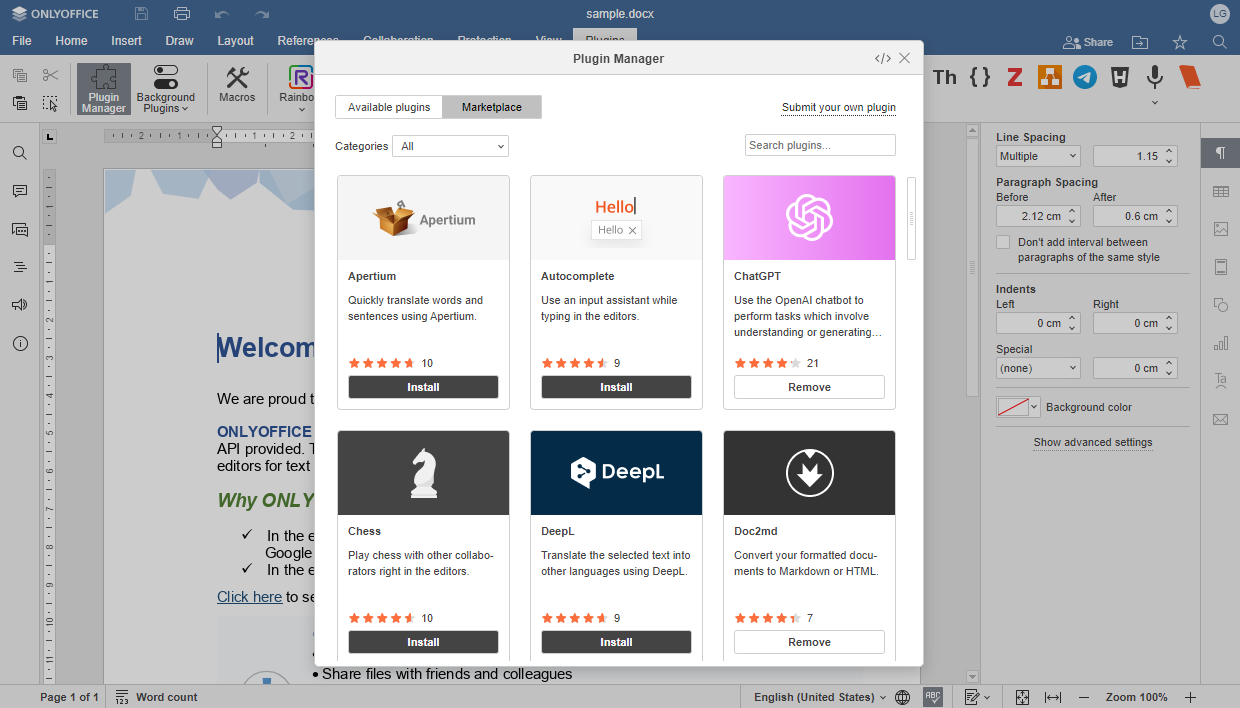Screen dimensions: 1240x708
Task: Install the DeepL plugin
Action: click(x=616, y=641)
